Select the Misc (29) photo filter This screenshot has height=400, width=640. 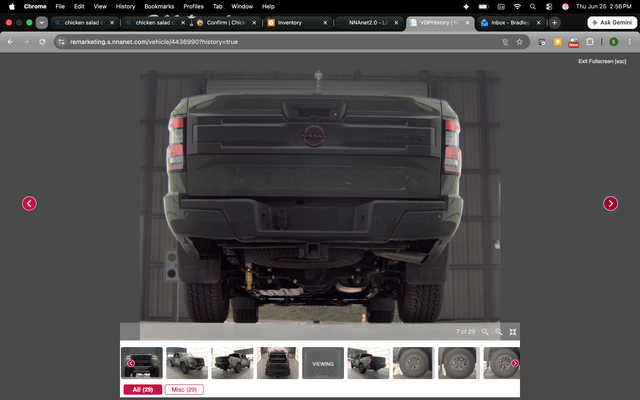pyautogui.click(x=184, y=389)
